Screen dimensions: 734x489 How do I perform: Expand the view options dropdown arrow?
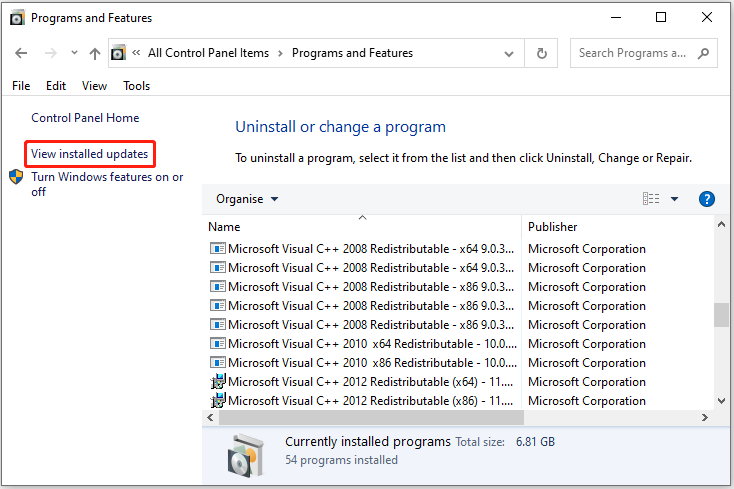[675, 199]
